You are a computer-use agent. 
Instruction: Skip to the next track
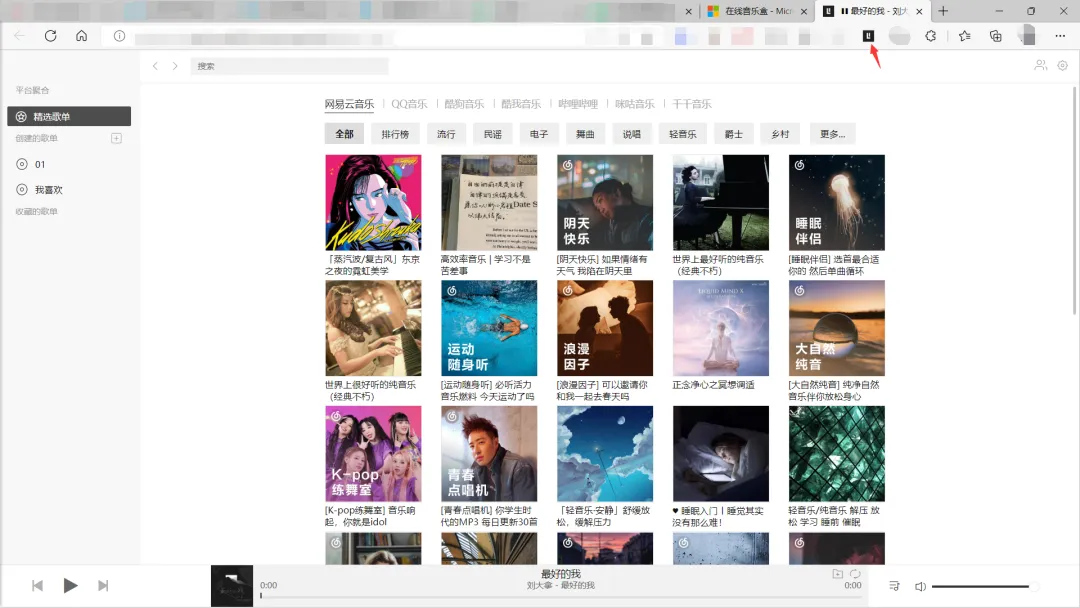[103, 585]
